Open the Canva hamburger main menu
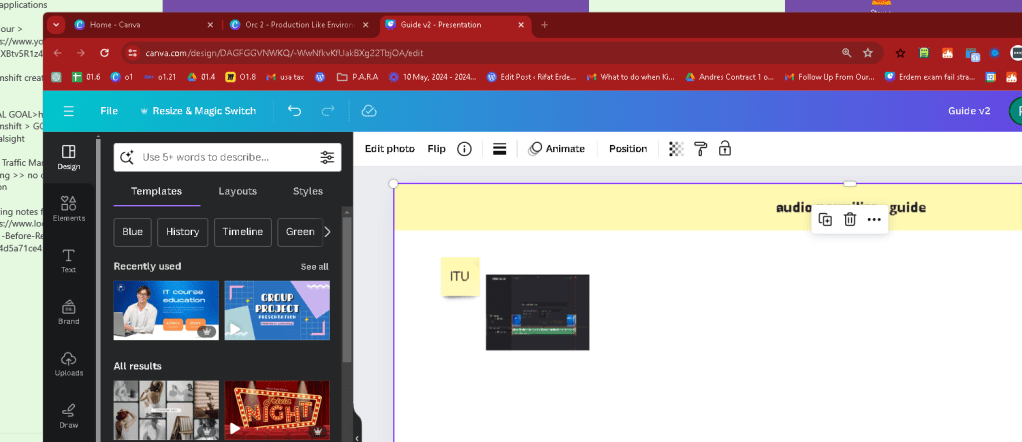Screen dimensions: 1022x442 68,111
